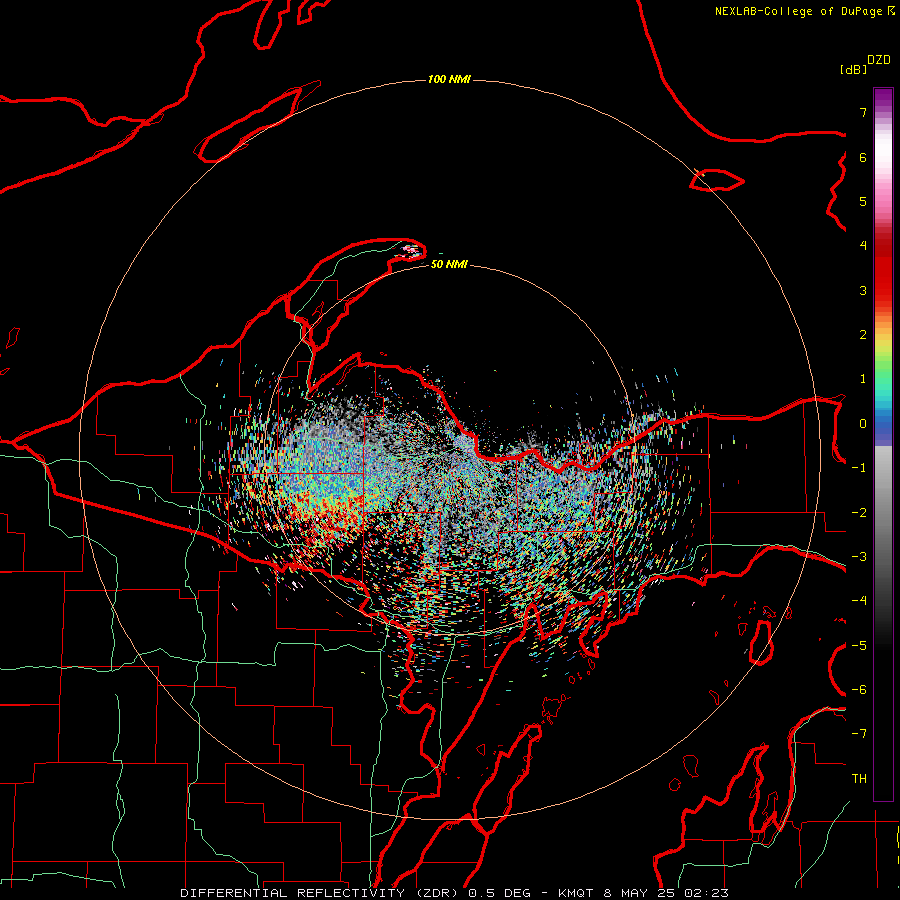Screen dimensions: 900x900
Task: Click the 3 tick label on scale
Action: click(x=863, y=290)
